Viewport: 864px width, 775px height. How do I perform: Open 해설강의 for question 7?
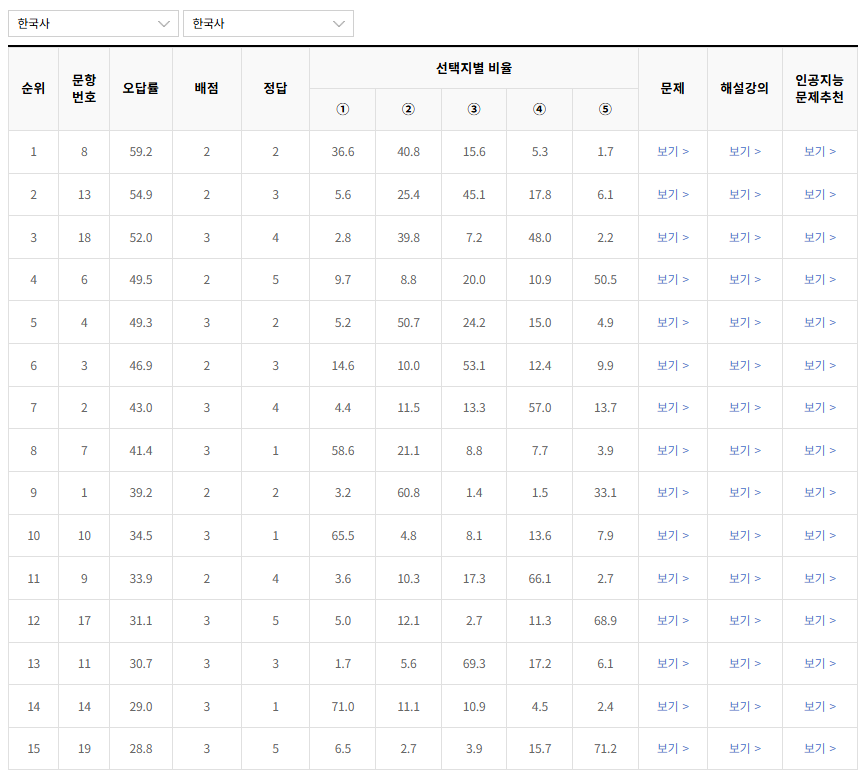(x=745, y=450)
